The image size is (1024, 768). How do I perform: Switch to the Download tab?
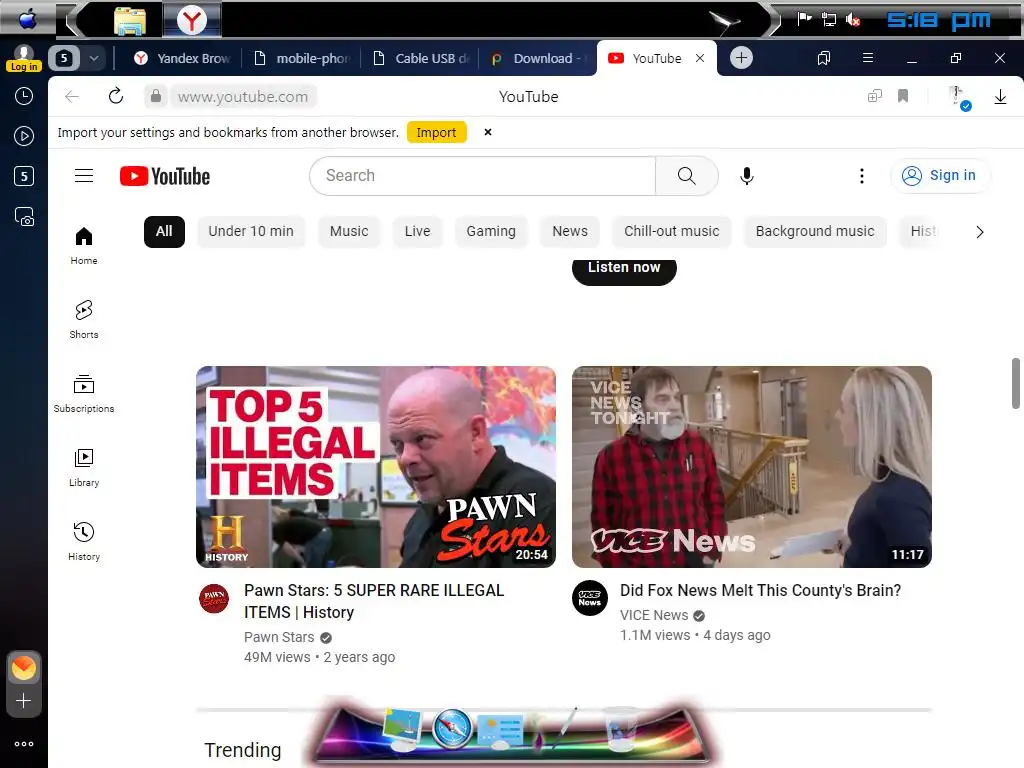(538, 58)
